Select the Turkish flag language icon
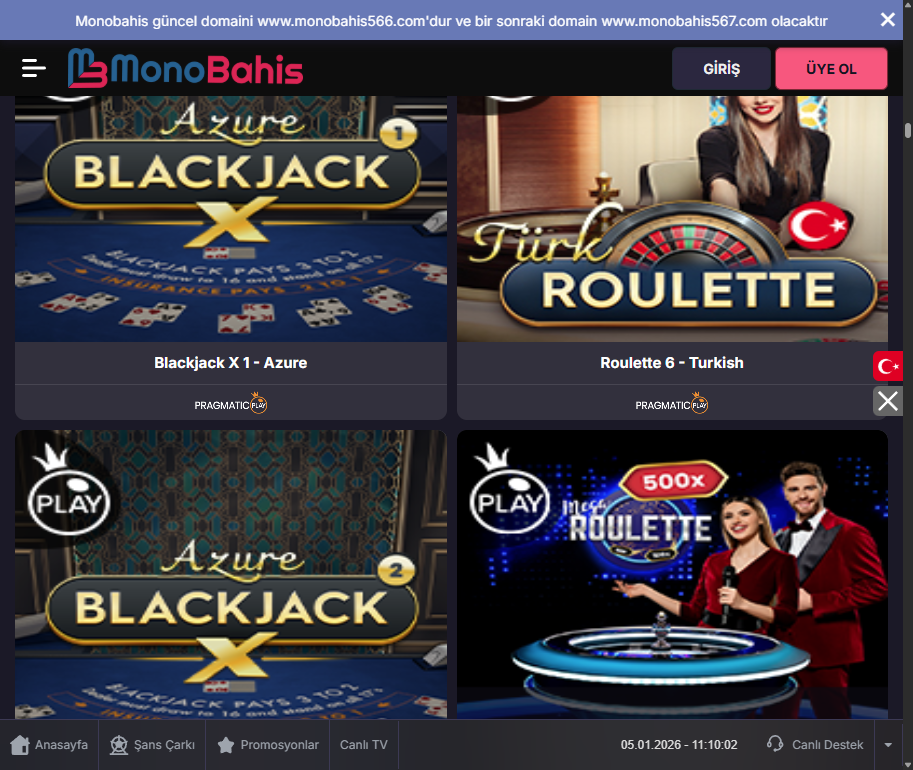 (x=887, y=366)
